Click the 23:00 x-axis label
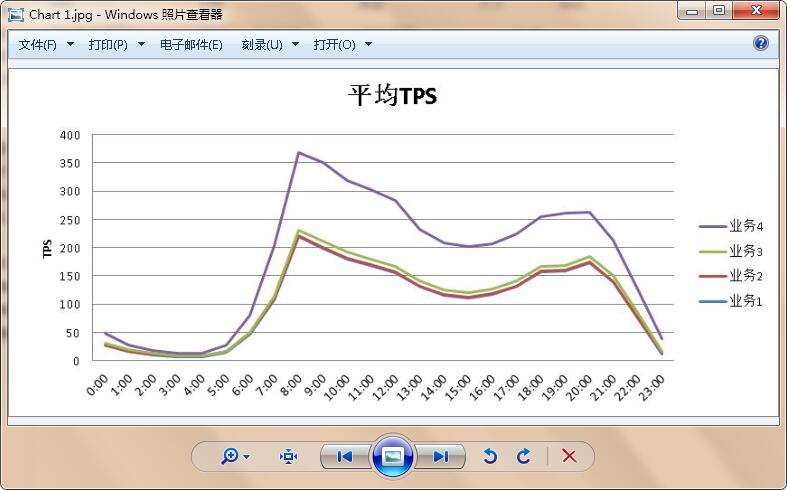Image resolution: width=787 pixels, height=490 pixels. click(x=651, y=388)
